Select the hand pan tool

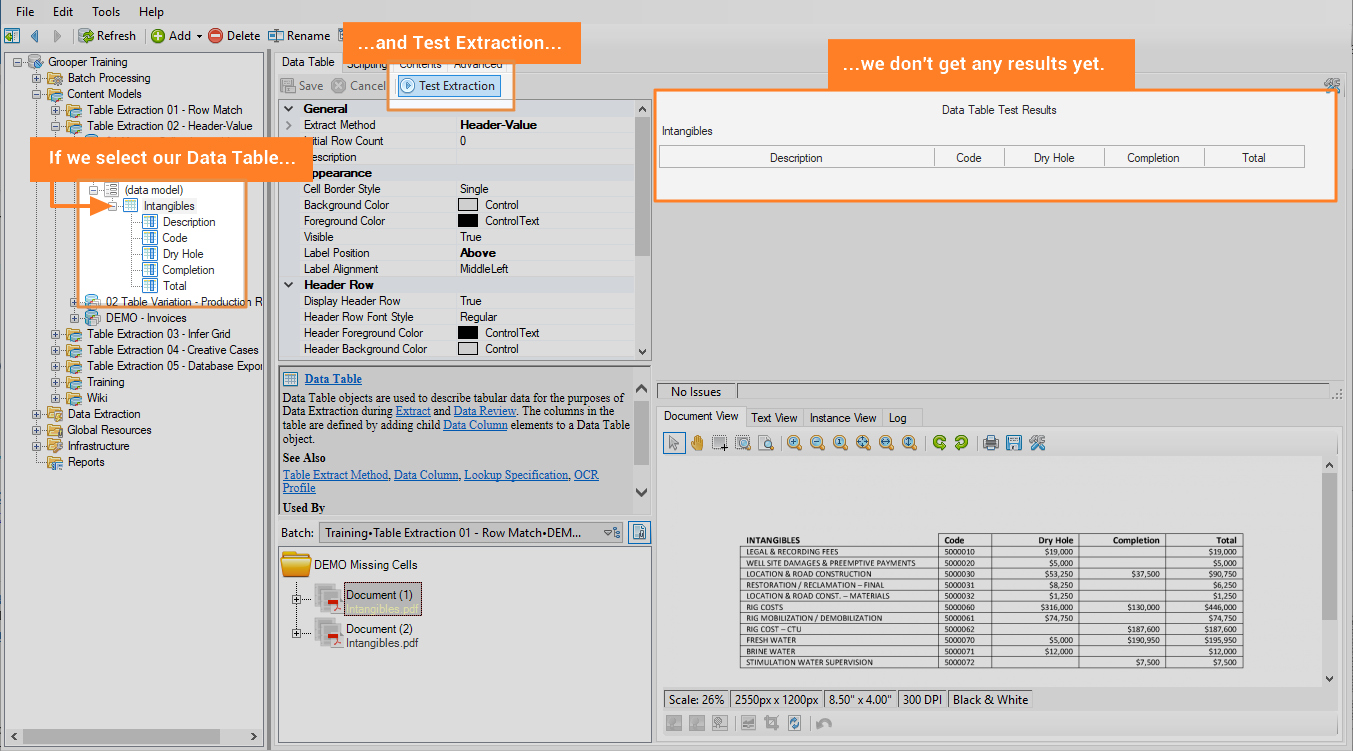coord(697,443)
